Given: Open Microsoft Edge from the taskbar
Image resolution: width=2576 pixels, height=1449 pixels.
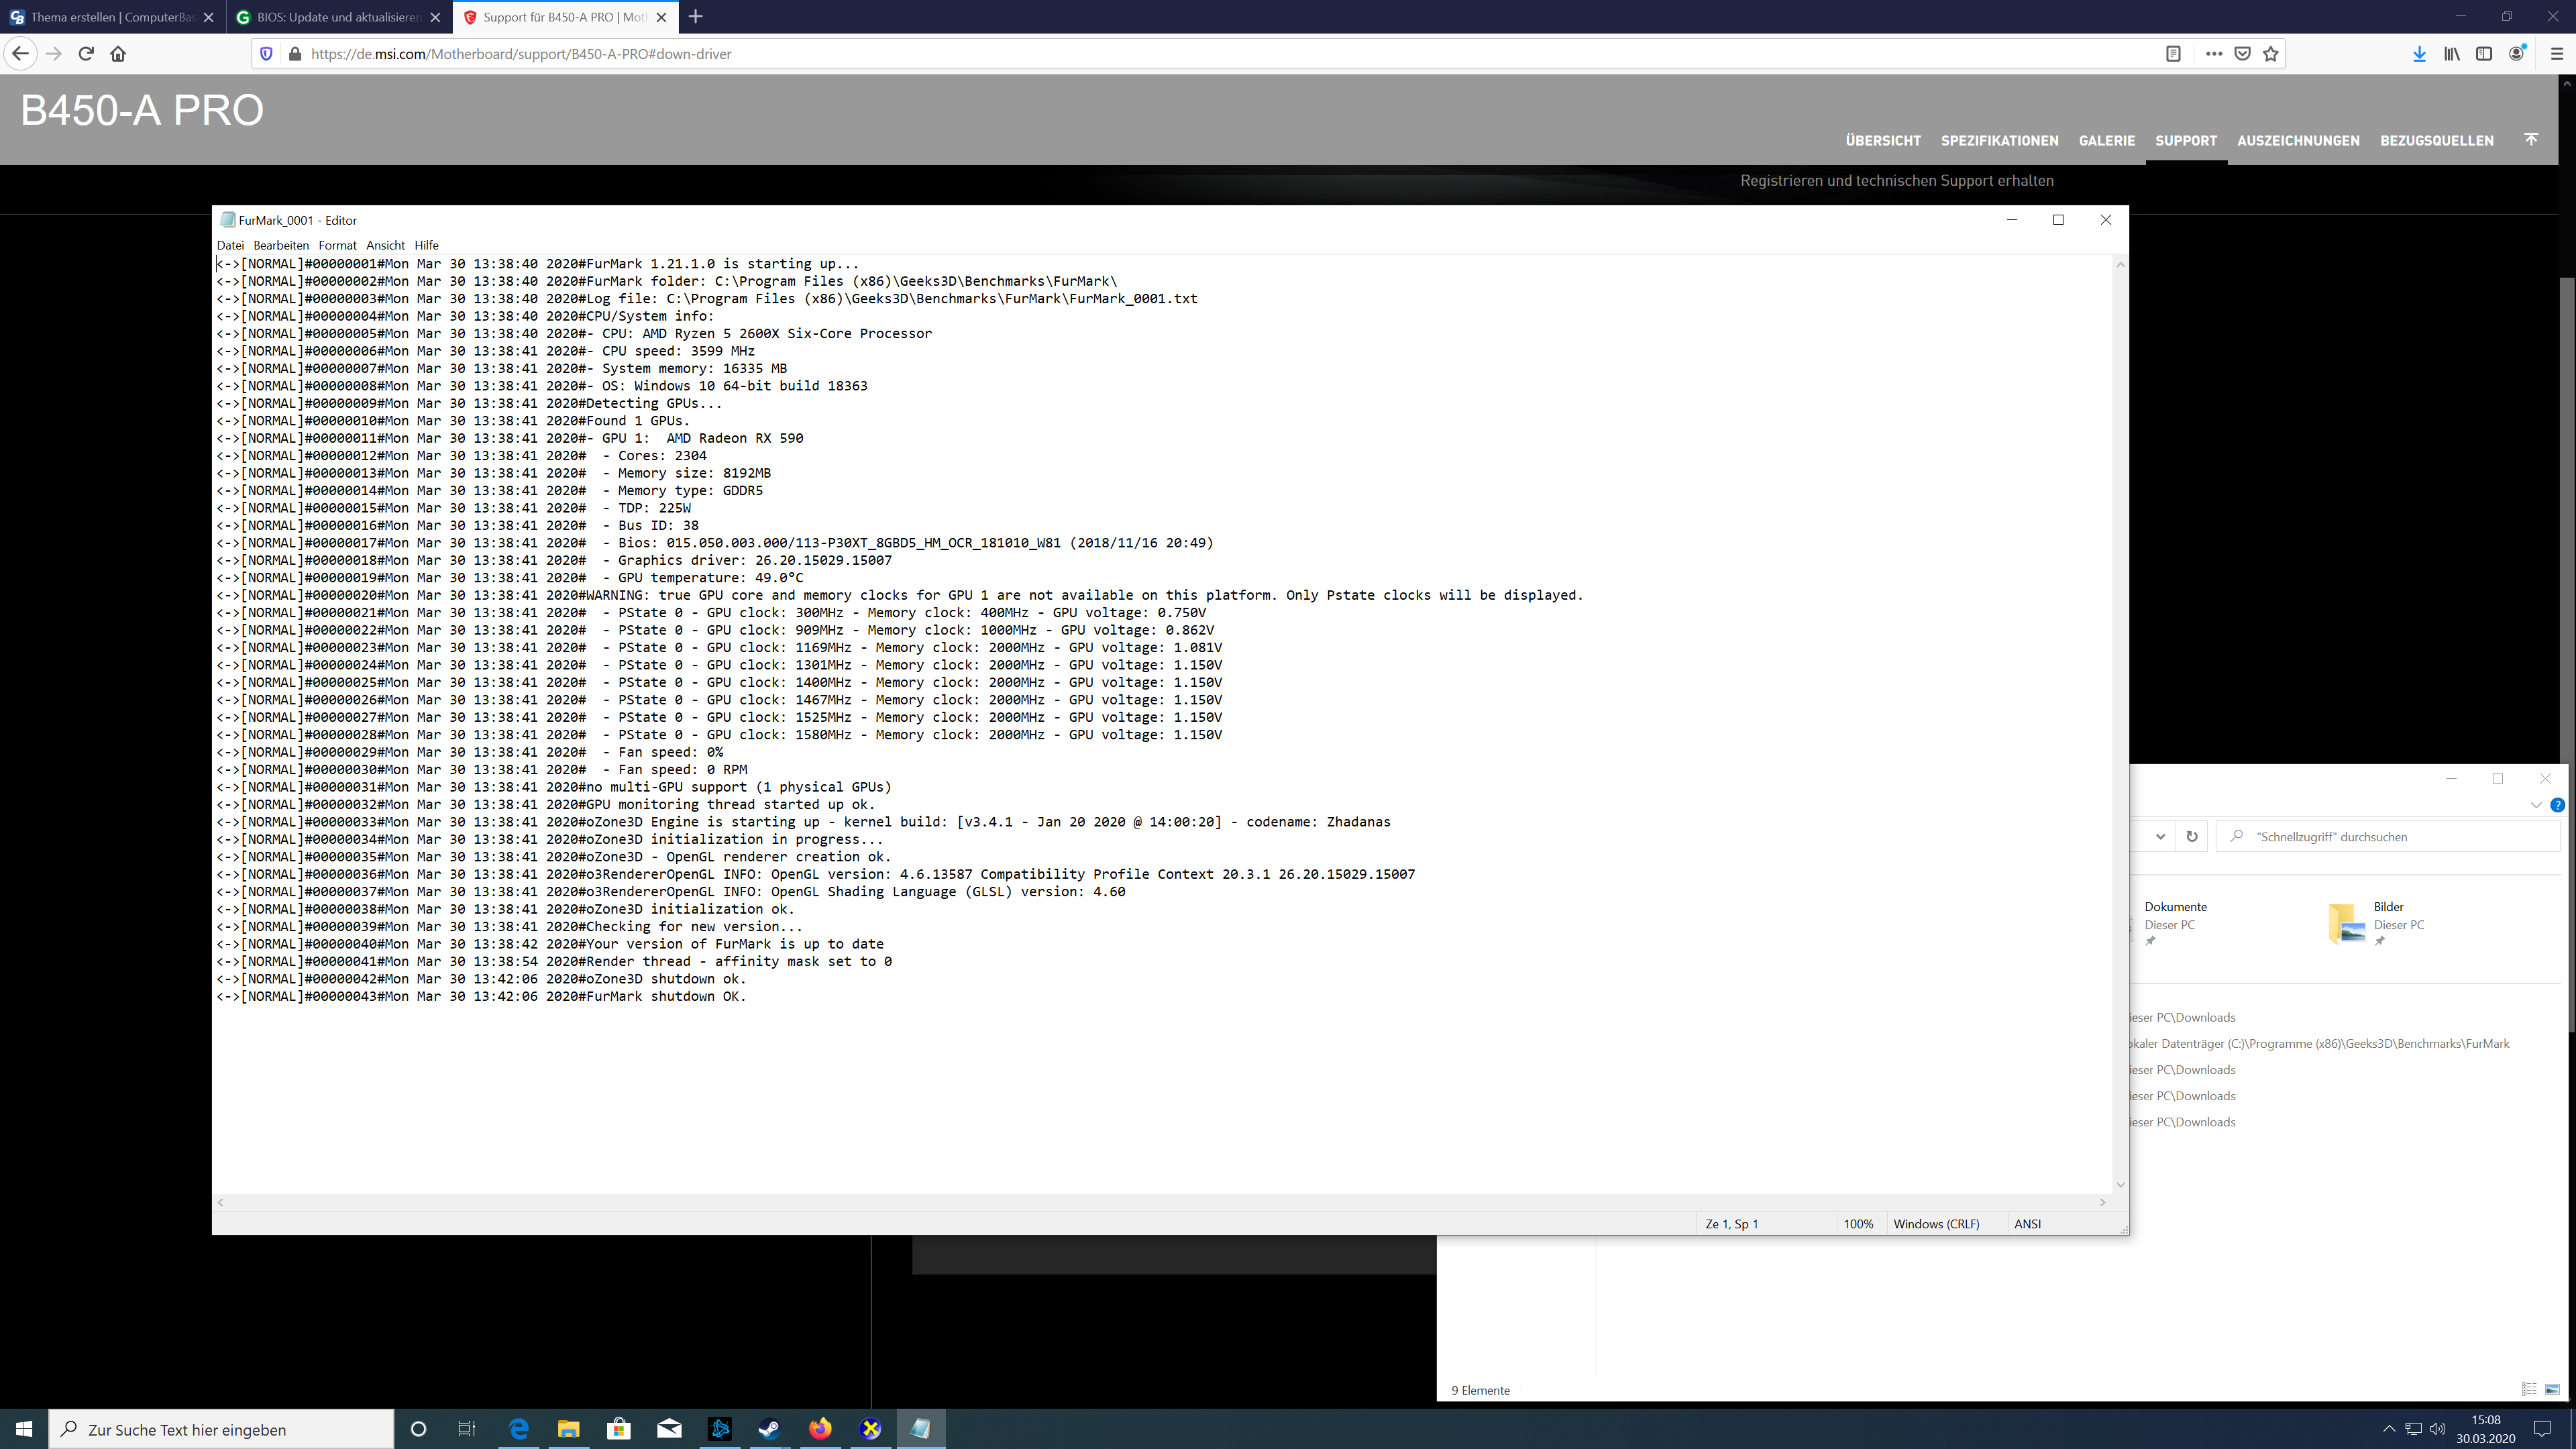Looking at the screenshot, I should [x=518, y=1429].
